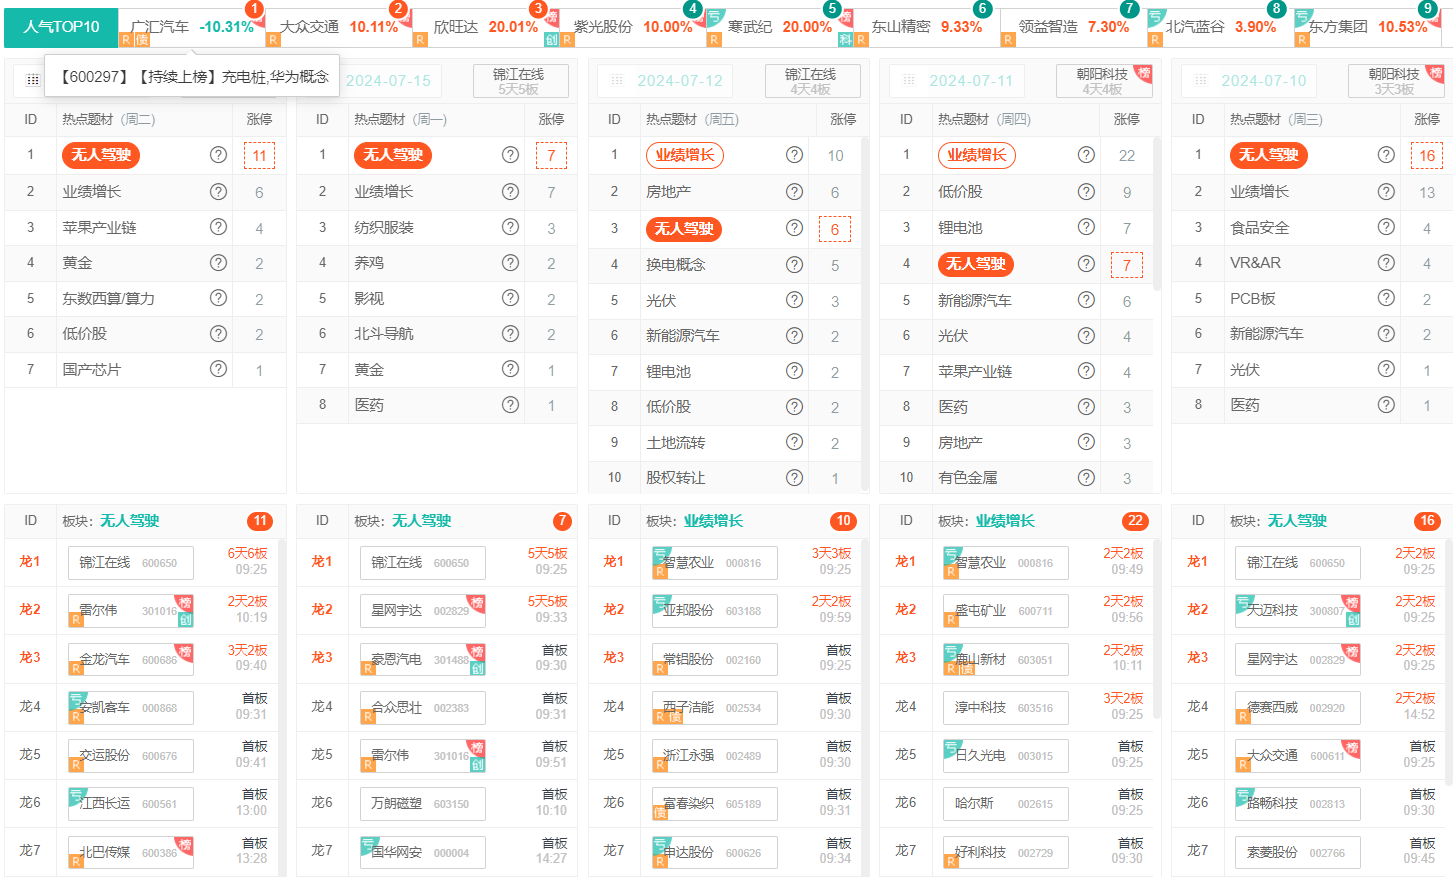Image resolution: width=1453 pixels, height=877 pixels.
Task: Click help icon for 食品安全 row
Action: coord(1386,227)
